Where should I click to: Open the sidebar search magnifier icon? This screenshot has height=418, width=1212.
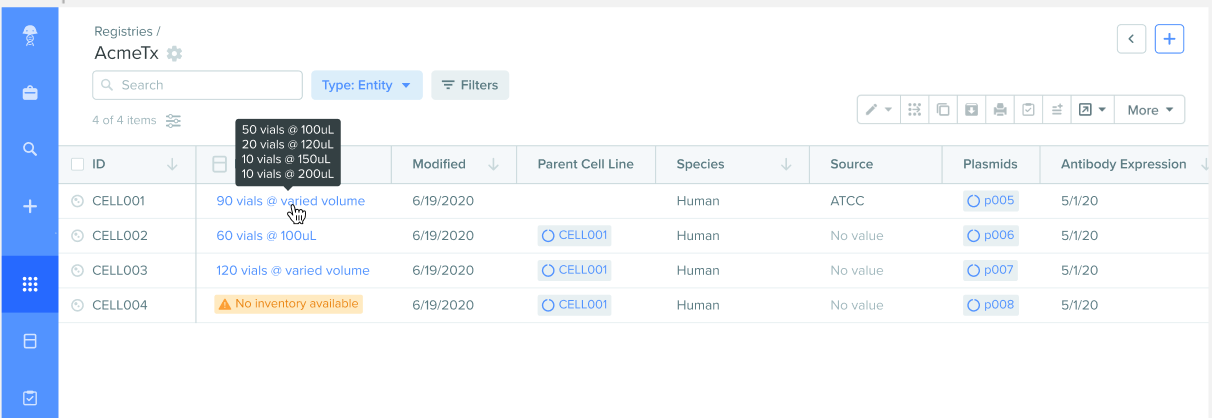[x=30, y=149]
